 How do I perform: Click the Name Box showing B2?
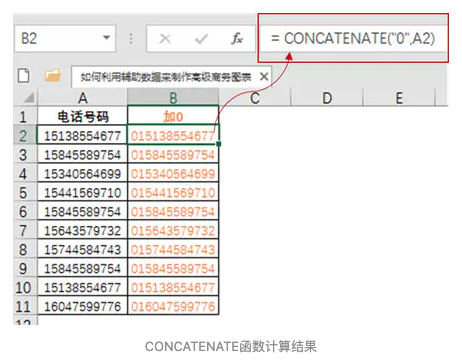tap(65, 39)
